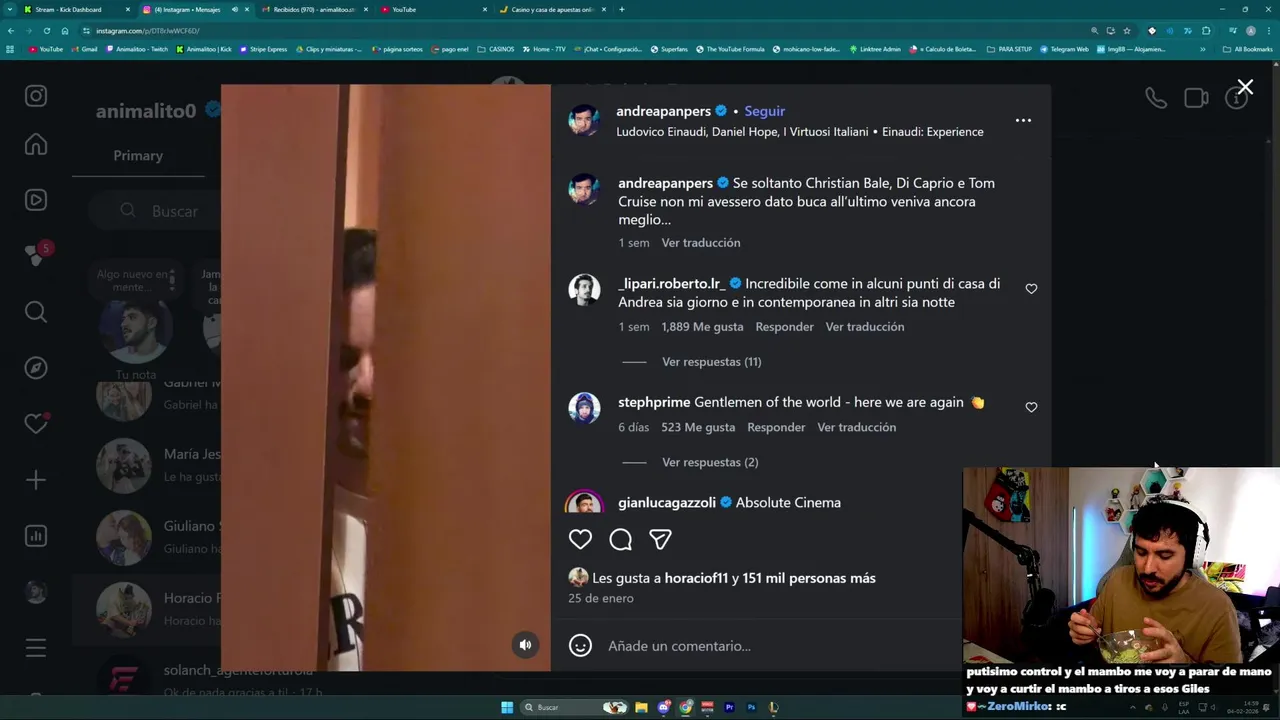Viewport: 1280px width, 720px height.
Task: Open Instagram home from logo icon
Action: tap(36, 96)
